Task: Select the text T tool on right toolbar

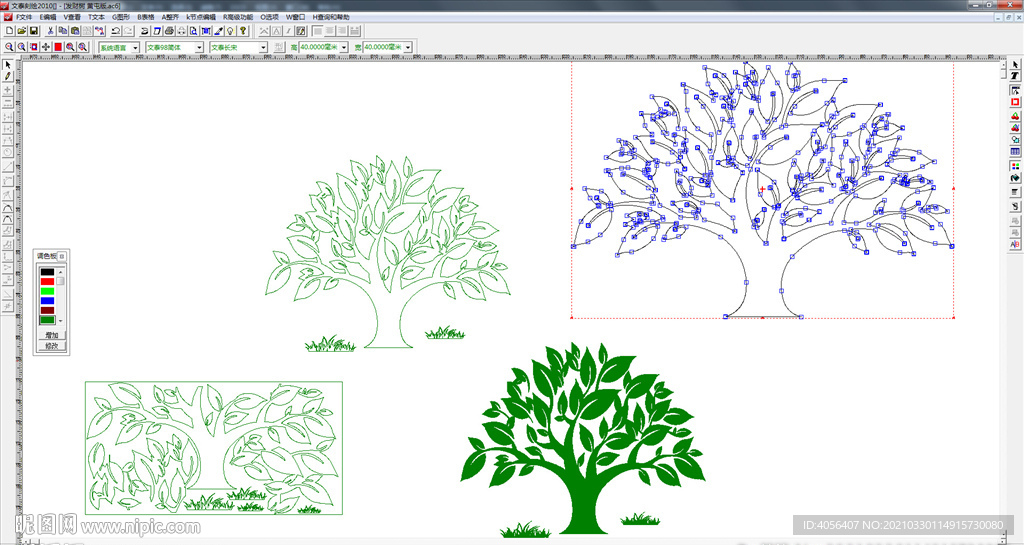Action: click(1015, 76)
